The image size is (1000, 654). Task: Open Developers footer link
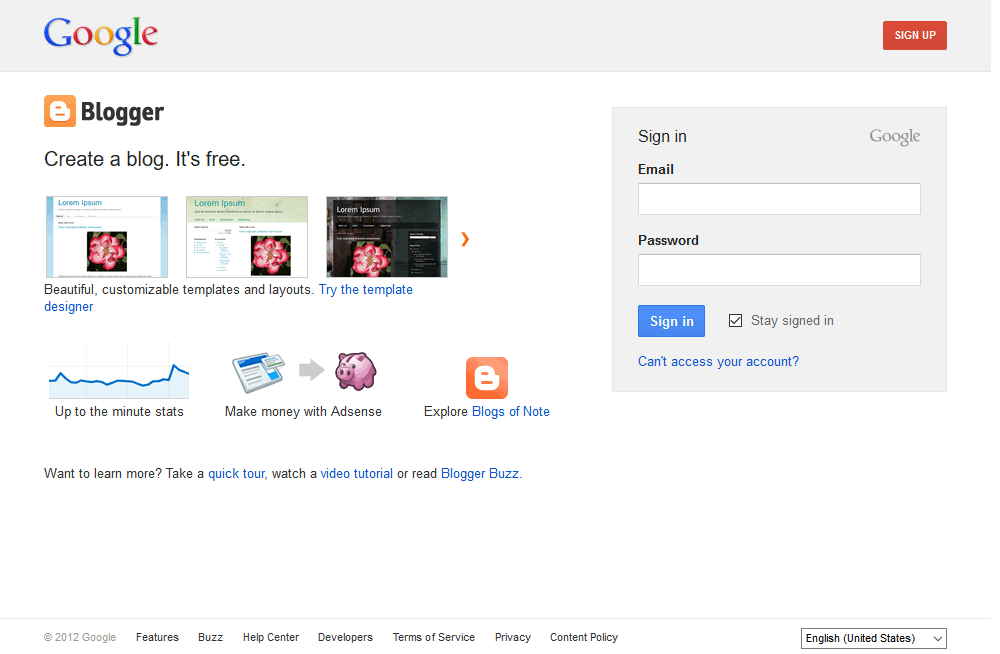pos(345,637)
